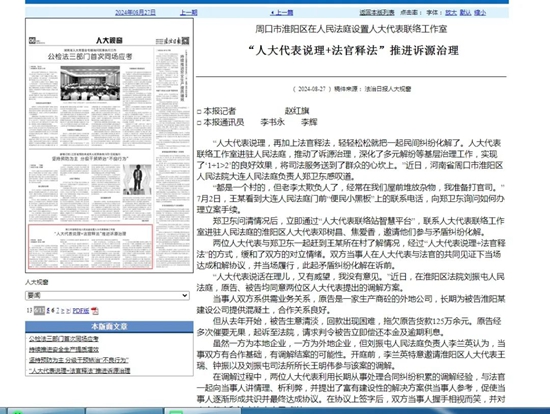Image resolution: width=550 pixels, height=414 pixels.
Task: Go to page 7 in pagination
Action: pos(58,310)
